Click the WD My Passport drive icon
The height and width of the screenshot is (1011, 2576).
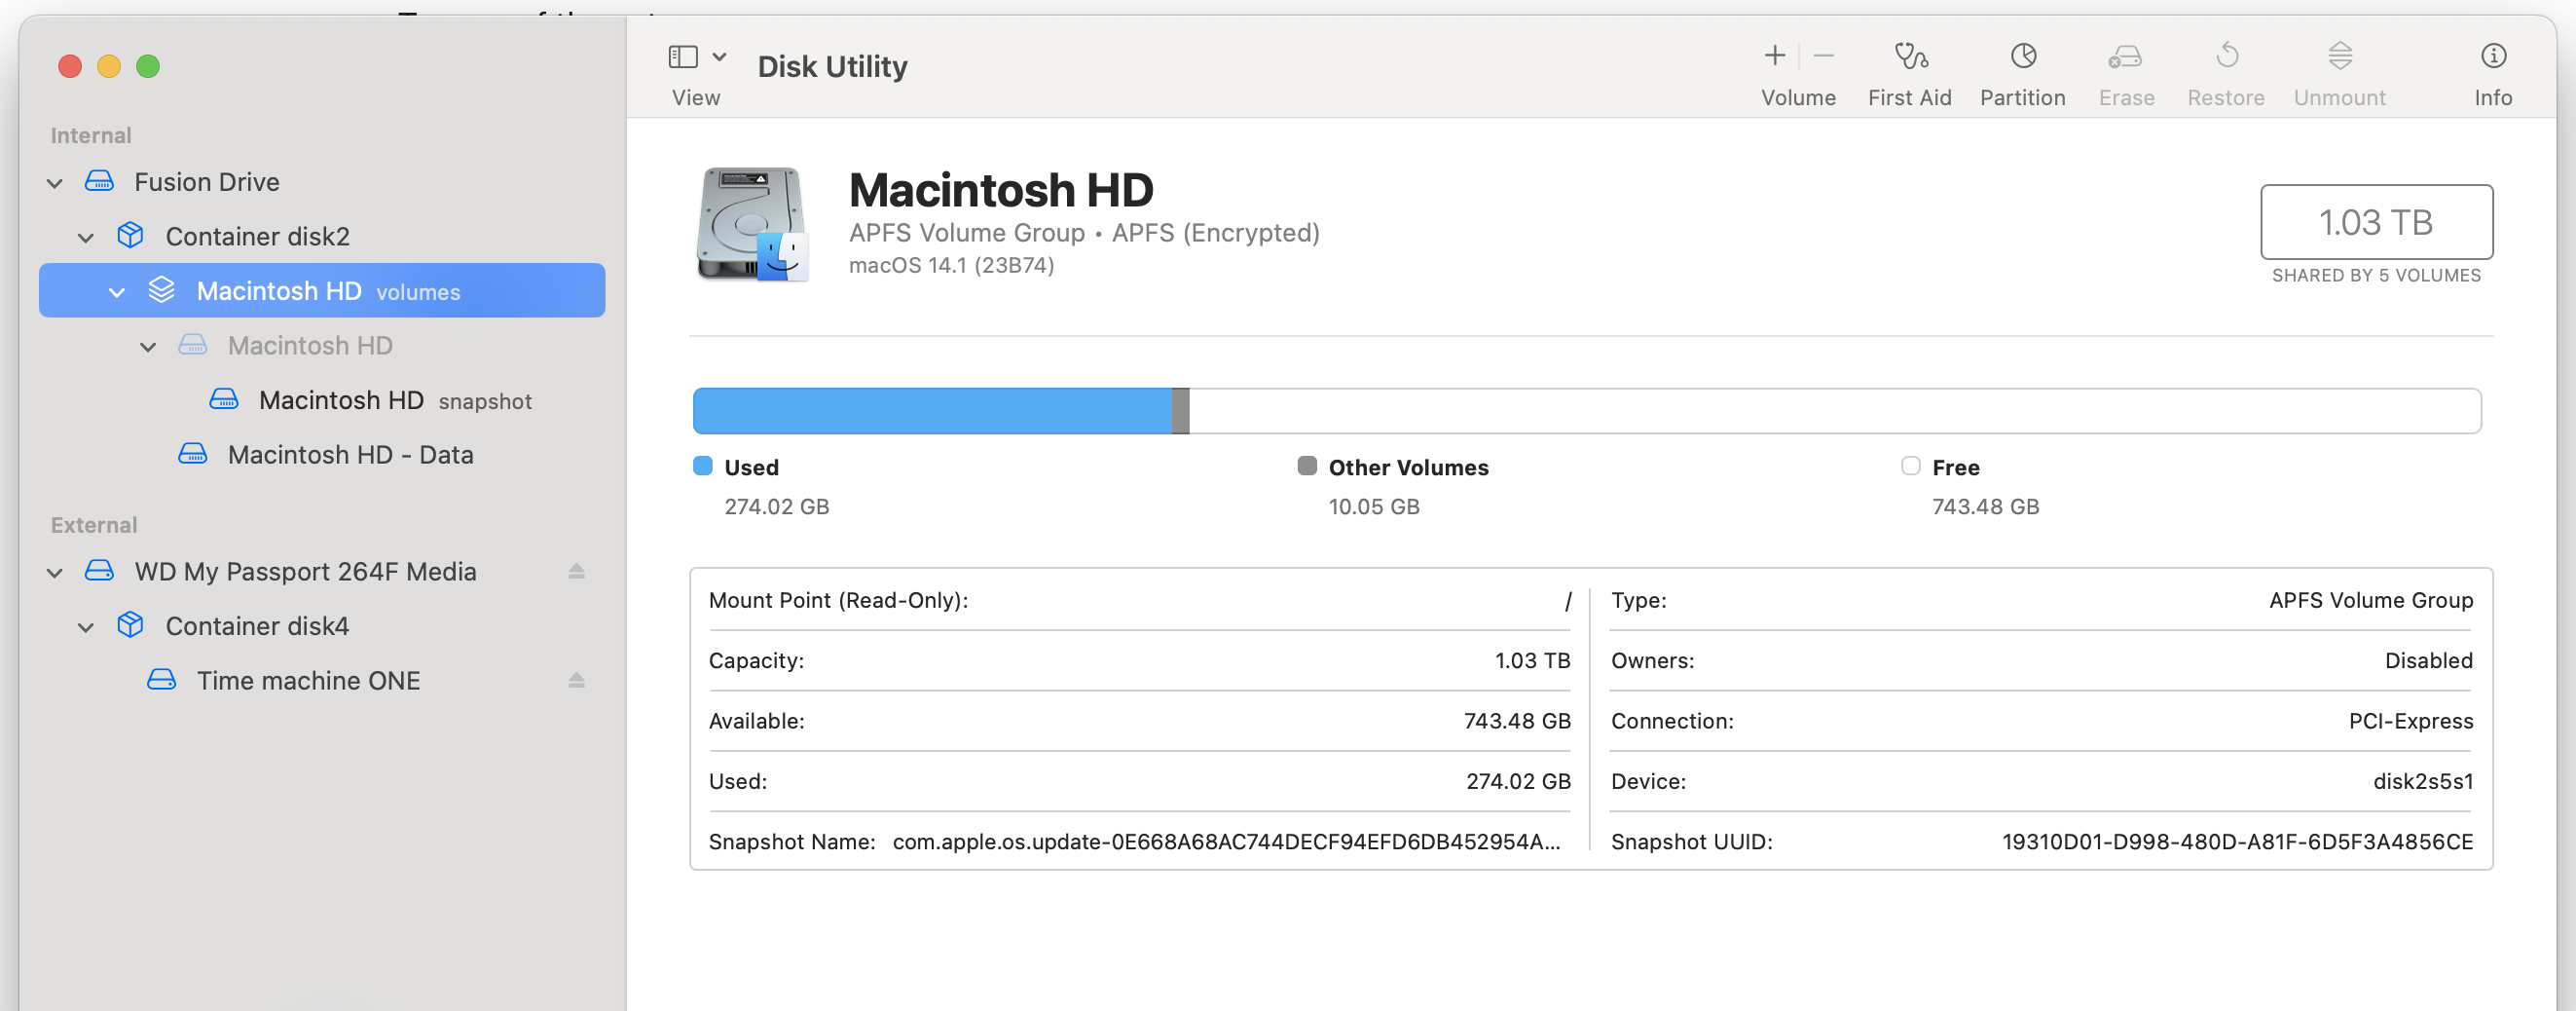(99, 571)
